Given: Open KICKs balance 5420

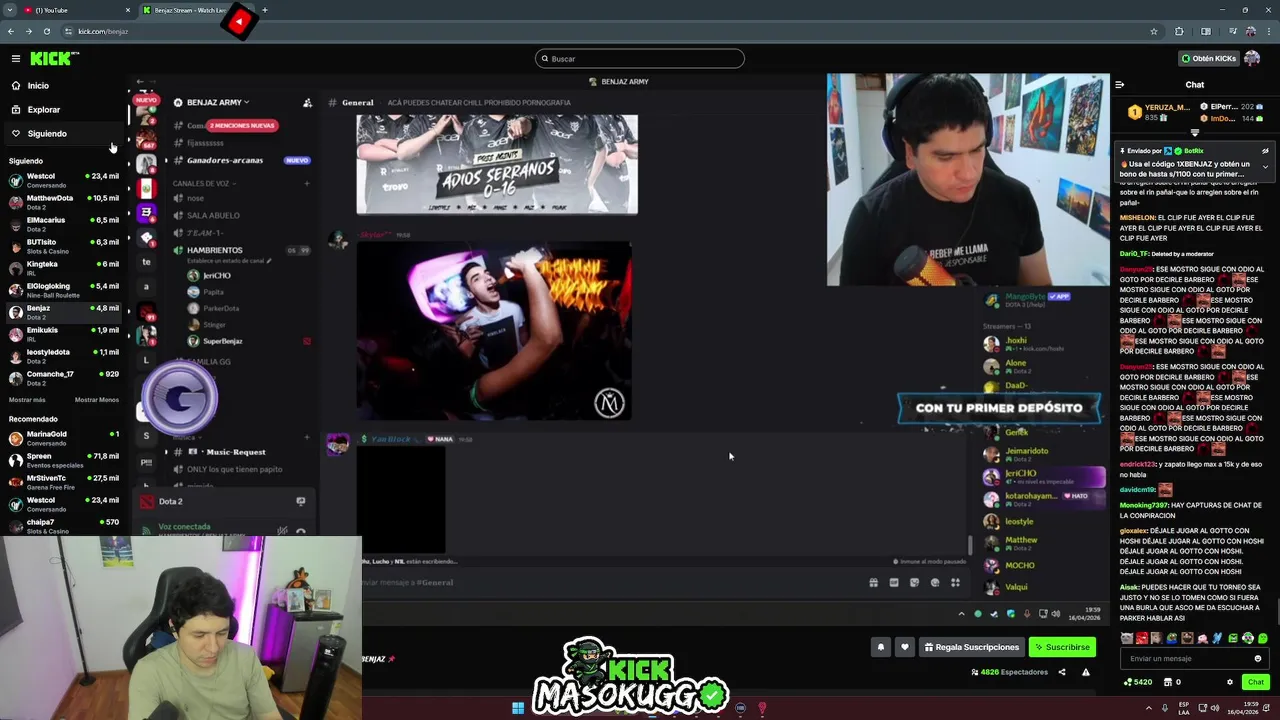Looking at the screenshot, I should 1138,682.
